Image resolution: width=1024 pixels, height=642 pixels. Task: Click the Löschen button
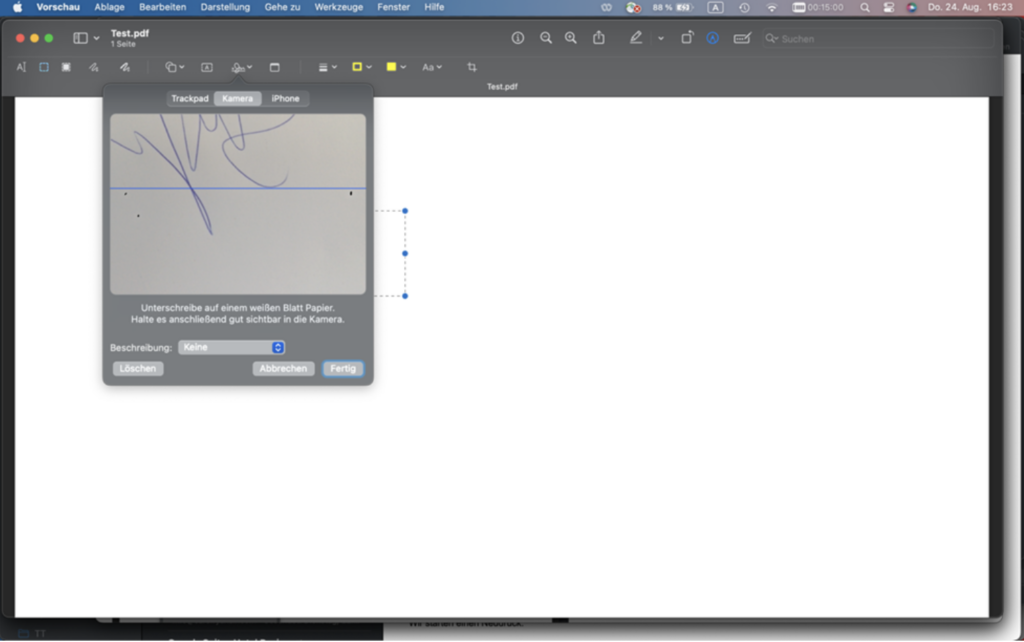tap(138, 368)
